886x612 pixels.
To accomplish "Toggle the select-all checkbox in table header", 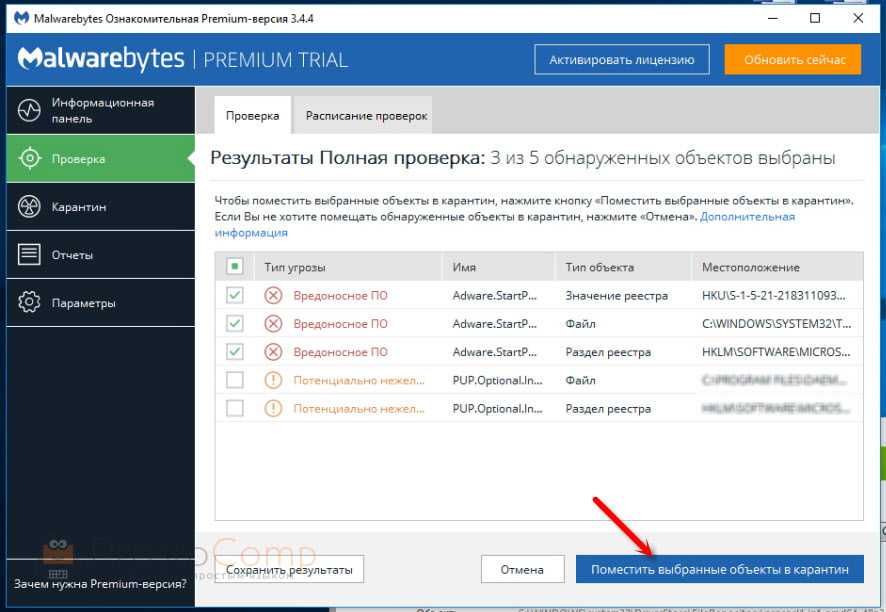I will click(x=235, y=267).
